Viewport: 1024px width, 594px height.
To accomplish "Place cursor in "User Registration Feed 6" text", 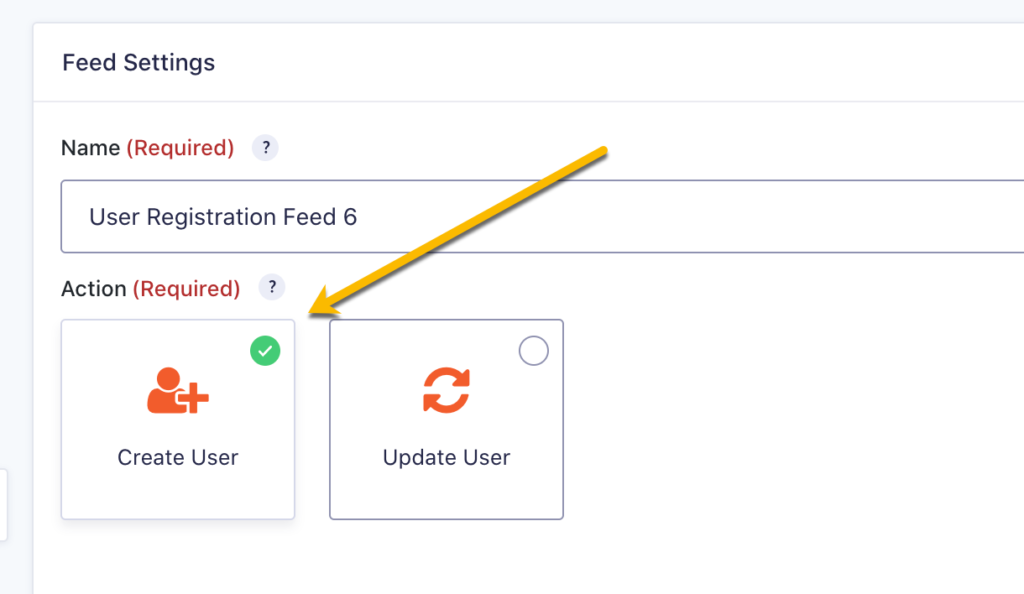I will pyautogui.click(x=223, y=217).
